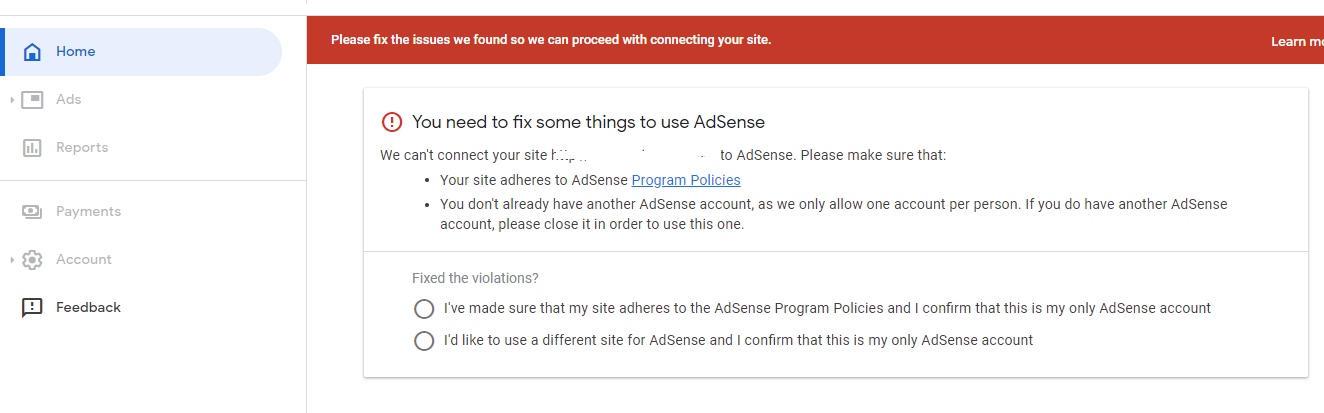
Task: Click Learn more in the red banner
Action: click(x=1297, y=42)
